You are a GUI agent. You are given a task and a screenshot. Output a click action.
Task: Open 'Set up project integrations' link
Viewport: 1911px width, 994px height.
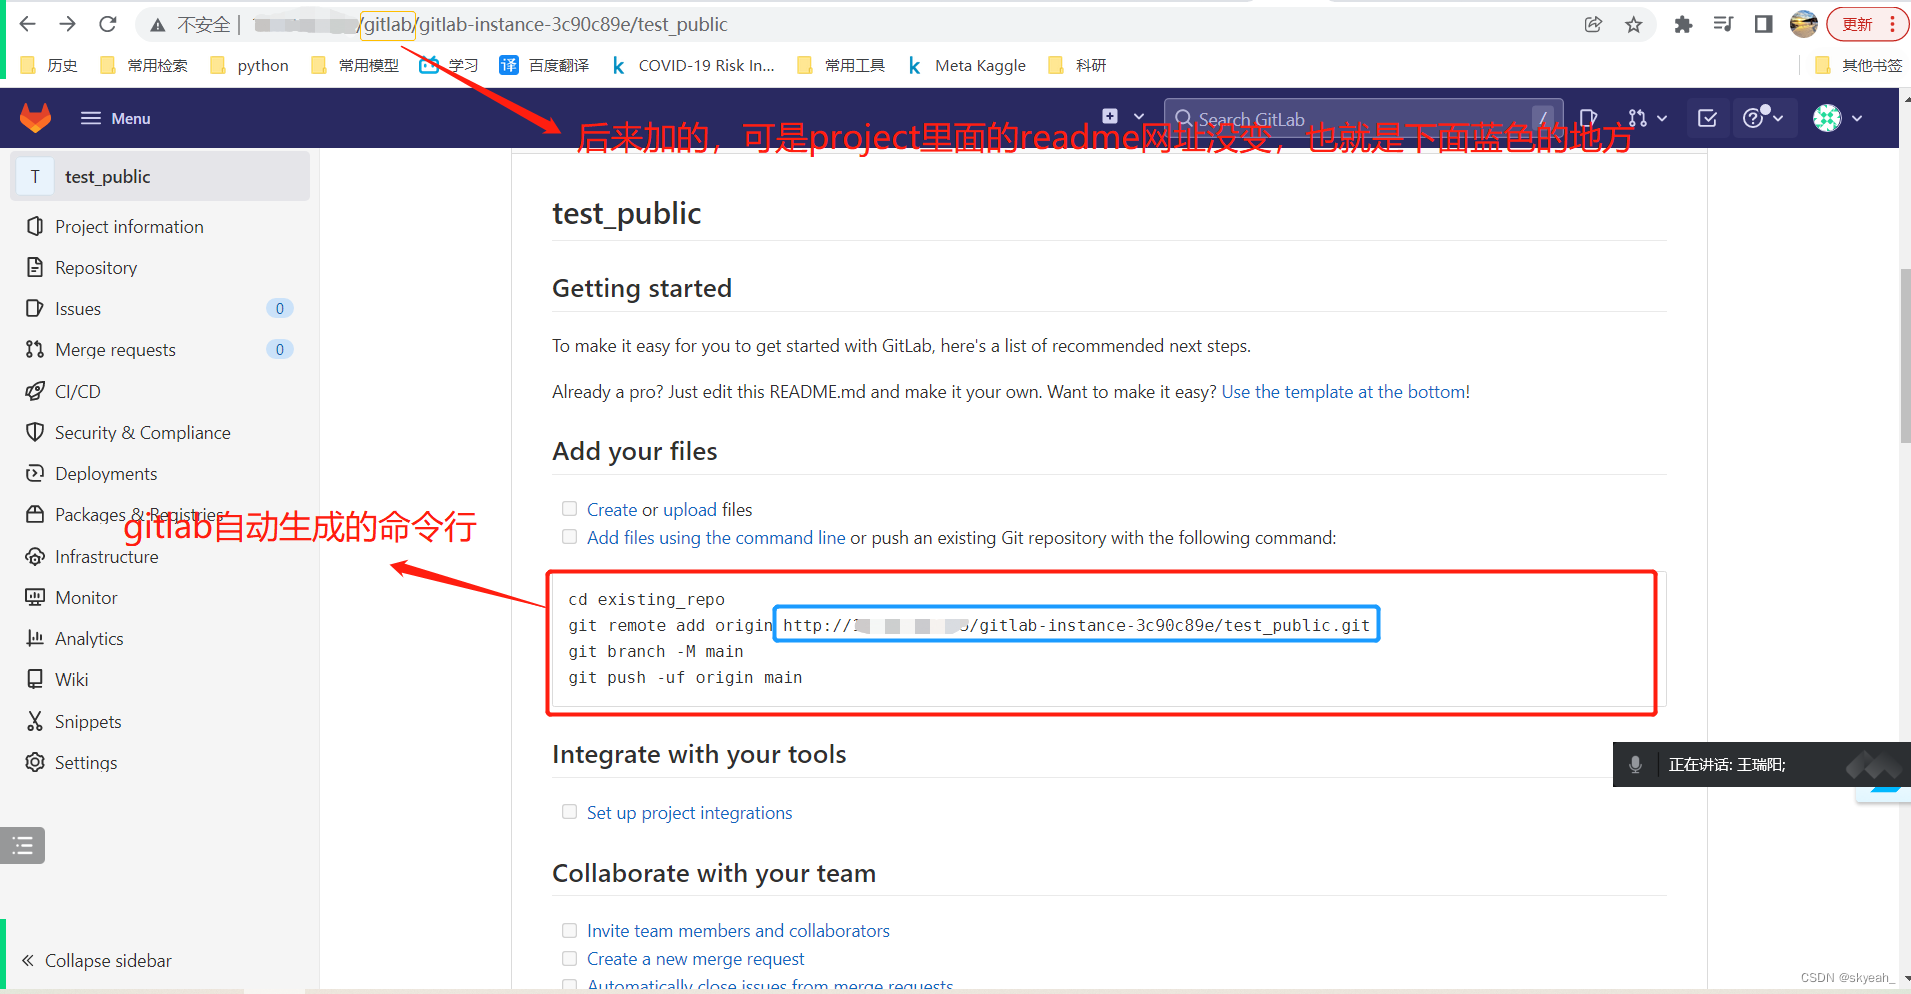point(690,813)
